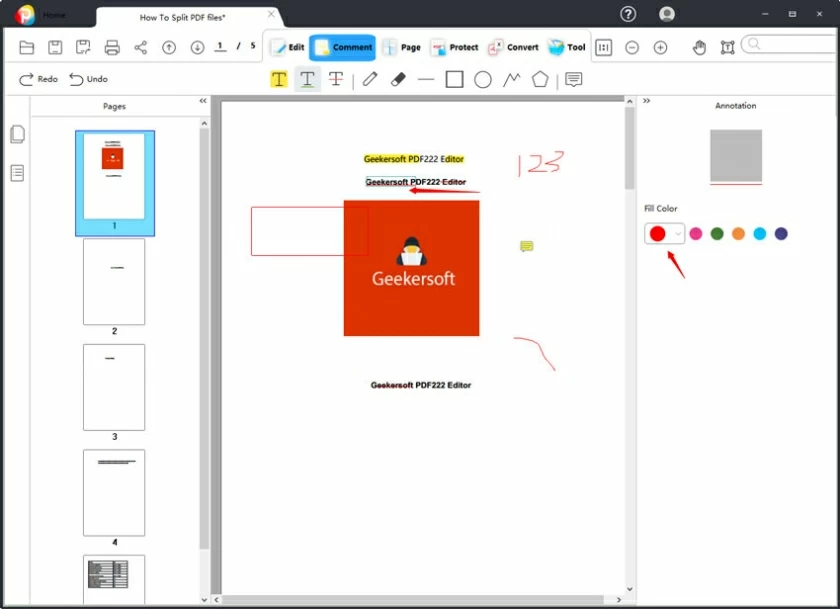Select the underline text tool
This screenshot has height=609, width=840.
click(x=307, y=79)
